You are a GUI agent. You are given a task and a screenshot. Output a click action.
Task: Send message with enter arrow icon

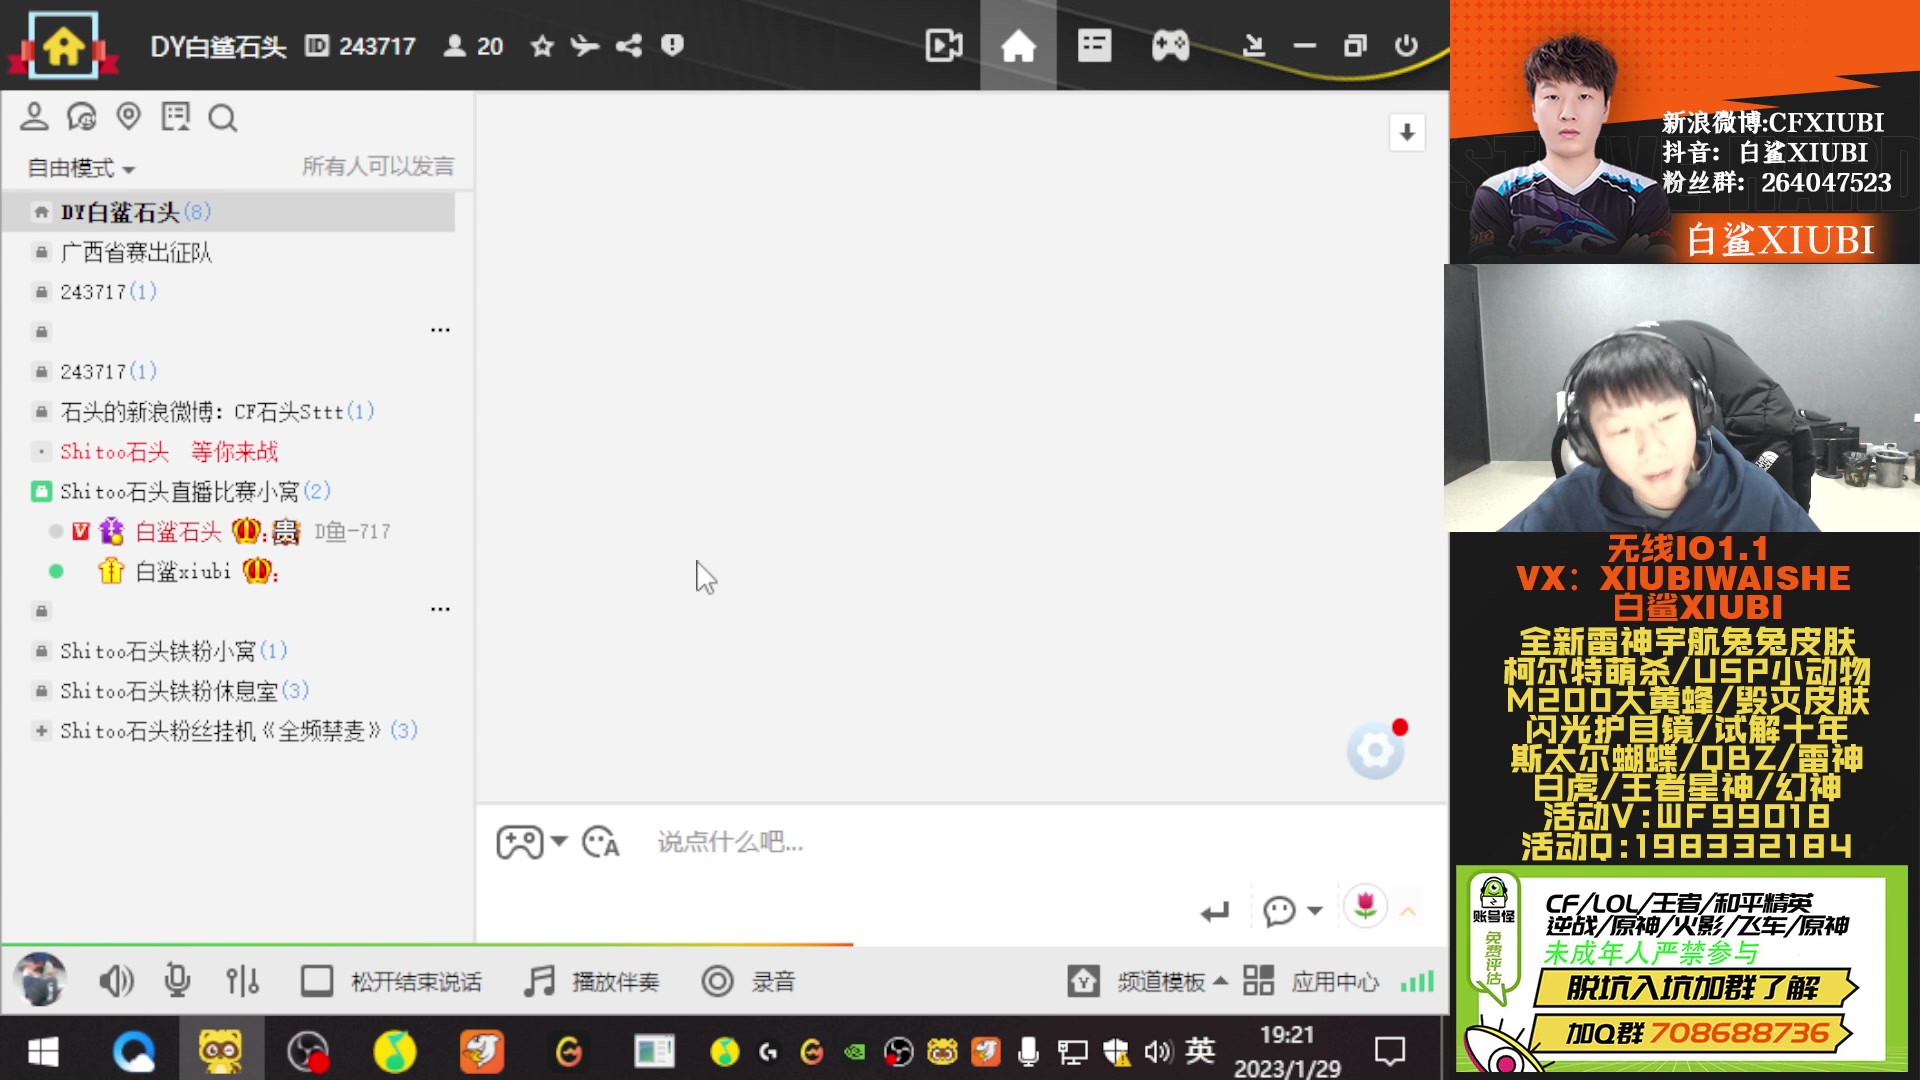coord(1215,911)
